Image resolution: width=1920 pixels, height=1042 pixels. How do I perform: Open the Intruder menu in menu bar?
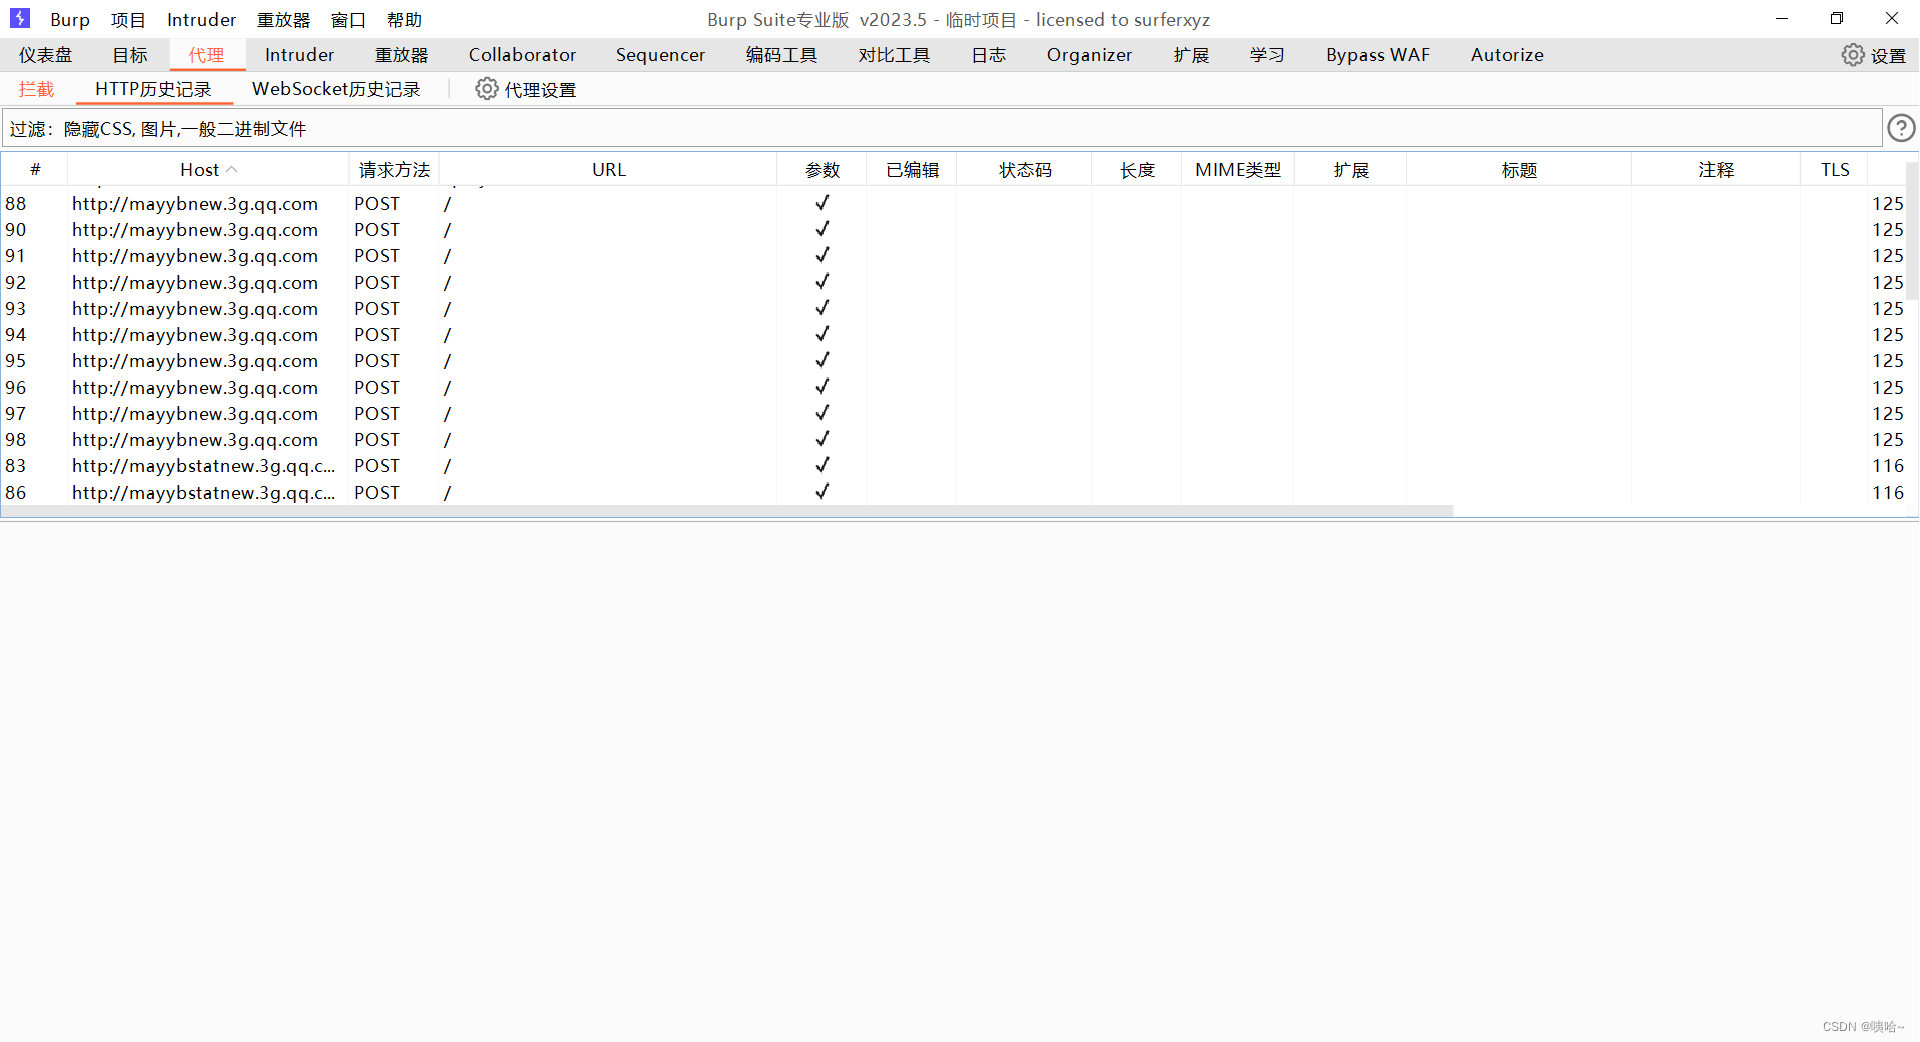point(201,20)
